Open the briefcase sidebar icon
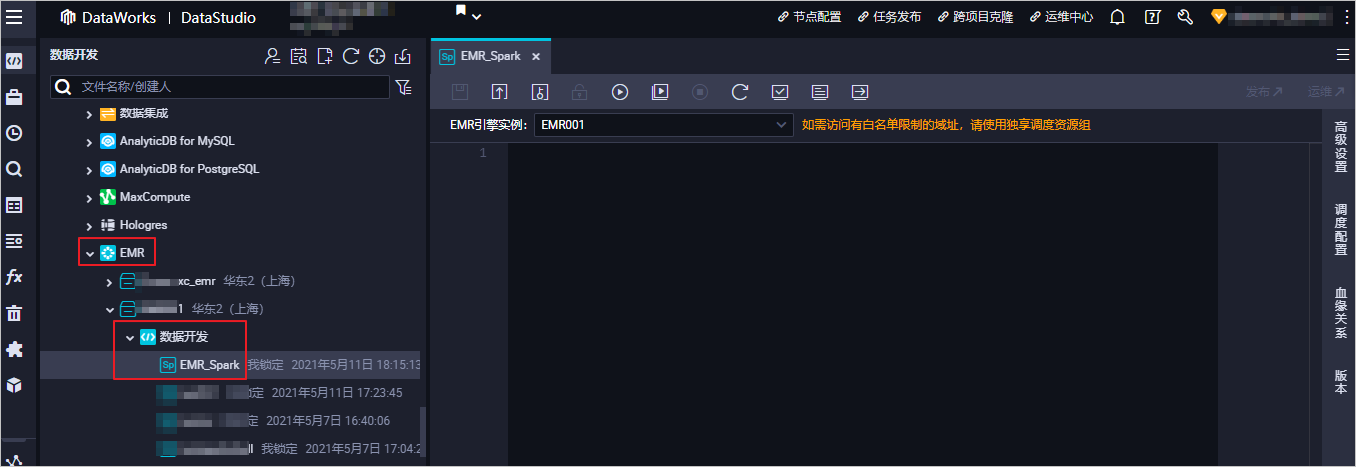The image size is (1356, 467). pos(14,97)
